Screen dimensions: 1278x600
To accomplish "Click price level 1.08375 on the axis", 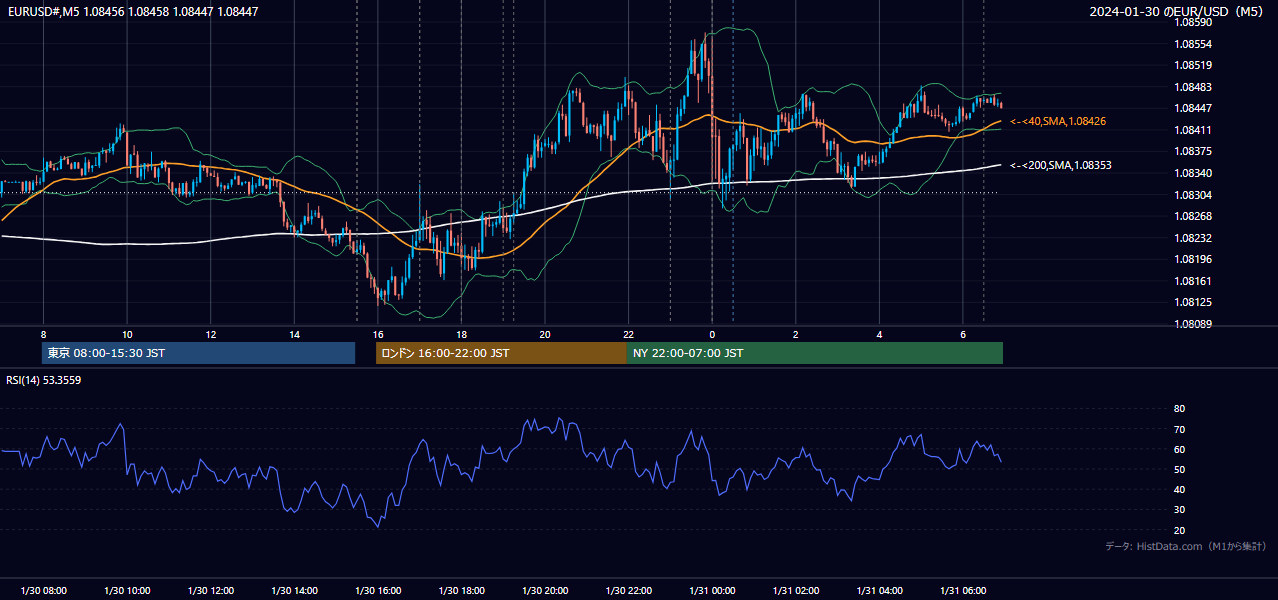I will pyautogui.click(x=1193, y=151).
